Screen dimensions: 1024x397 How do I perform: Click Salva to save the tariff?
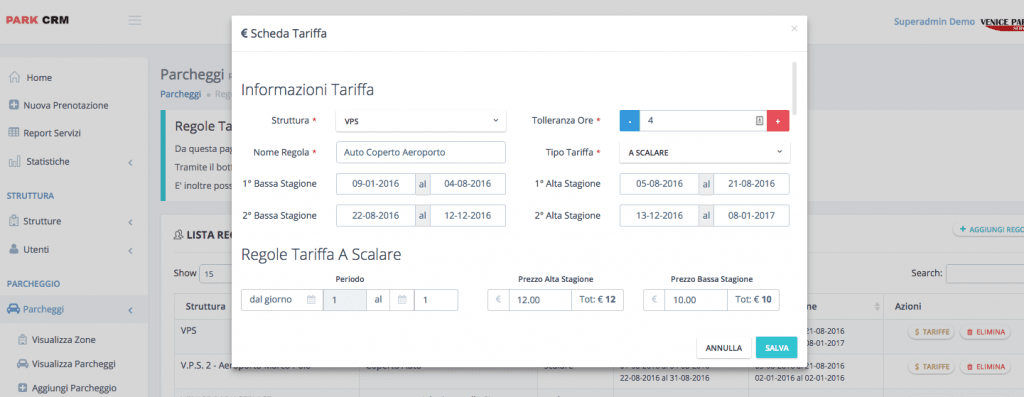click(776, 348)
